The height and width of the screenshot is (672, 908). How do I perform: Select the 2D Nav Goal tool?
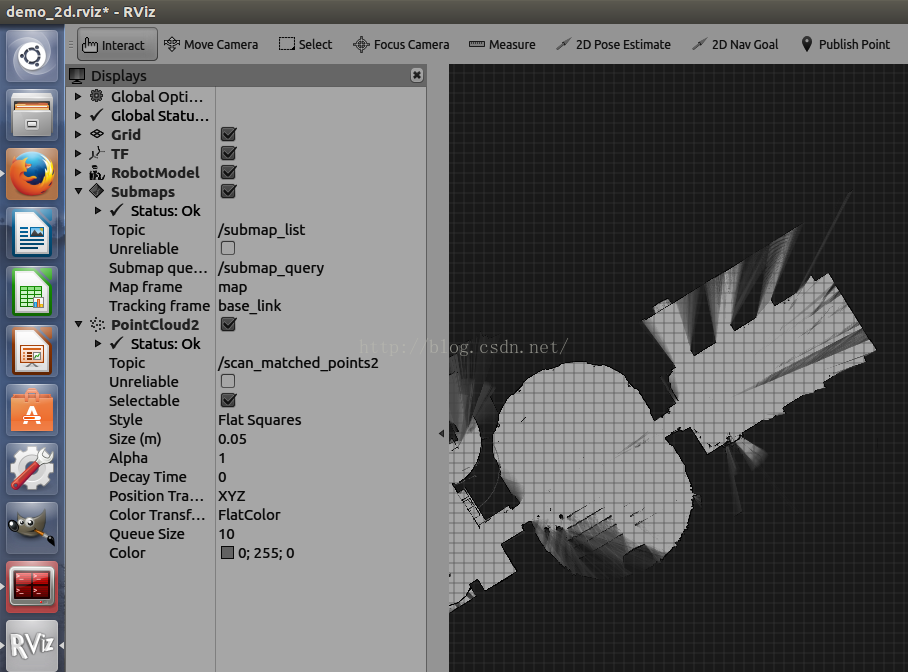(735, 45)
